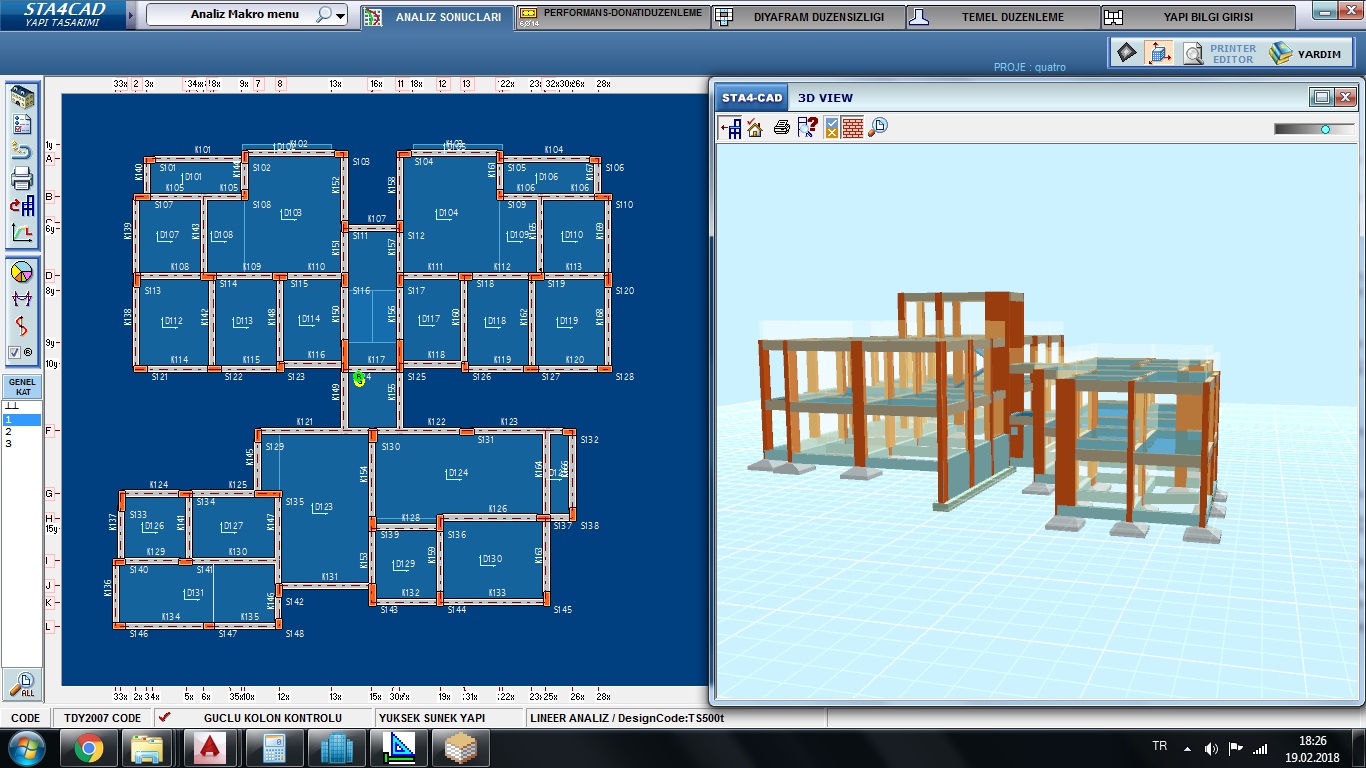
Task: Select floor 3 in the story list
Action: (9, 443)
